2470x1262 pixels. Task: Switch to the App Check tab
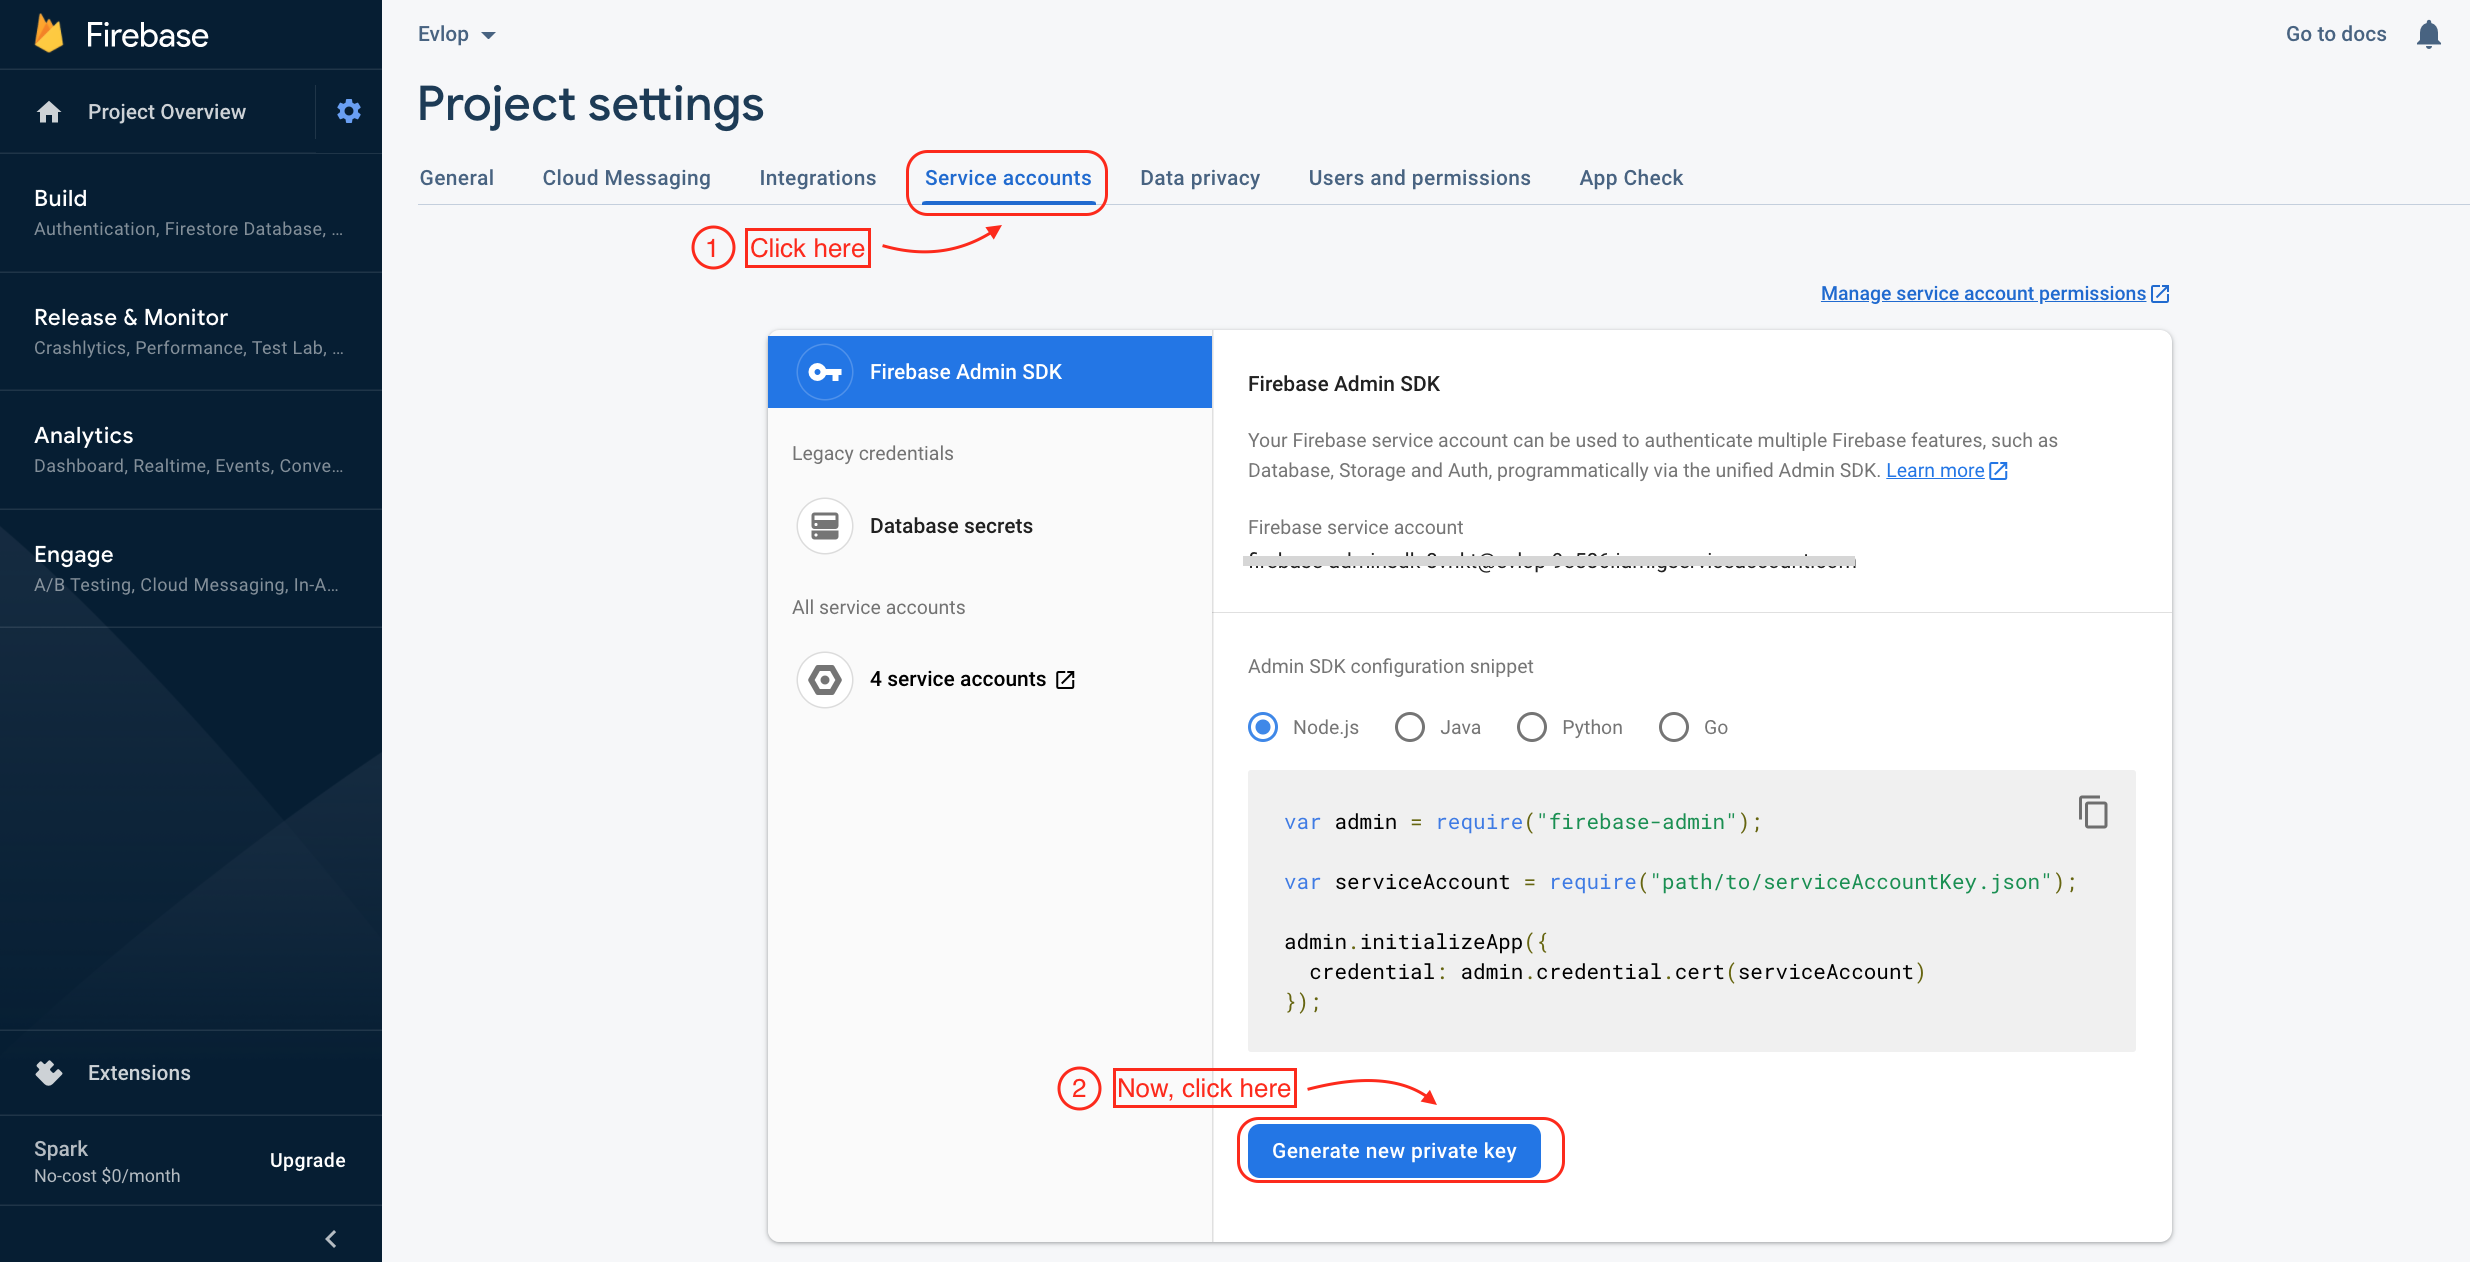click(x=1631, y=178)
